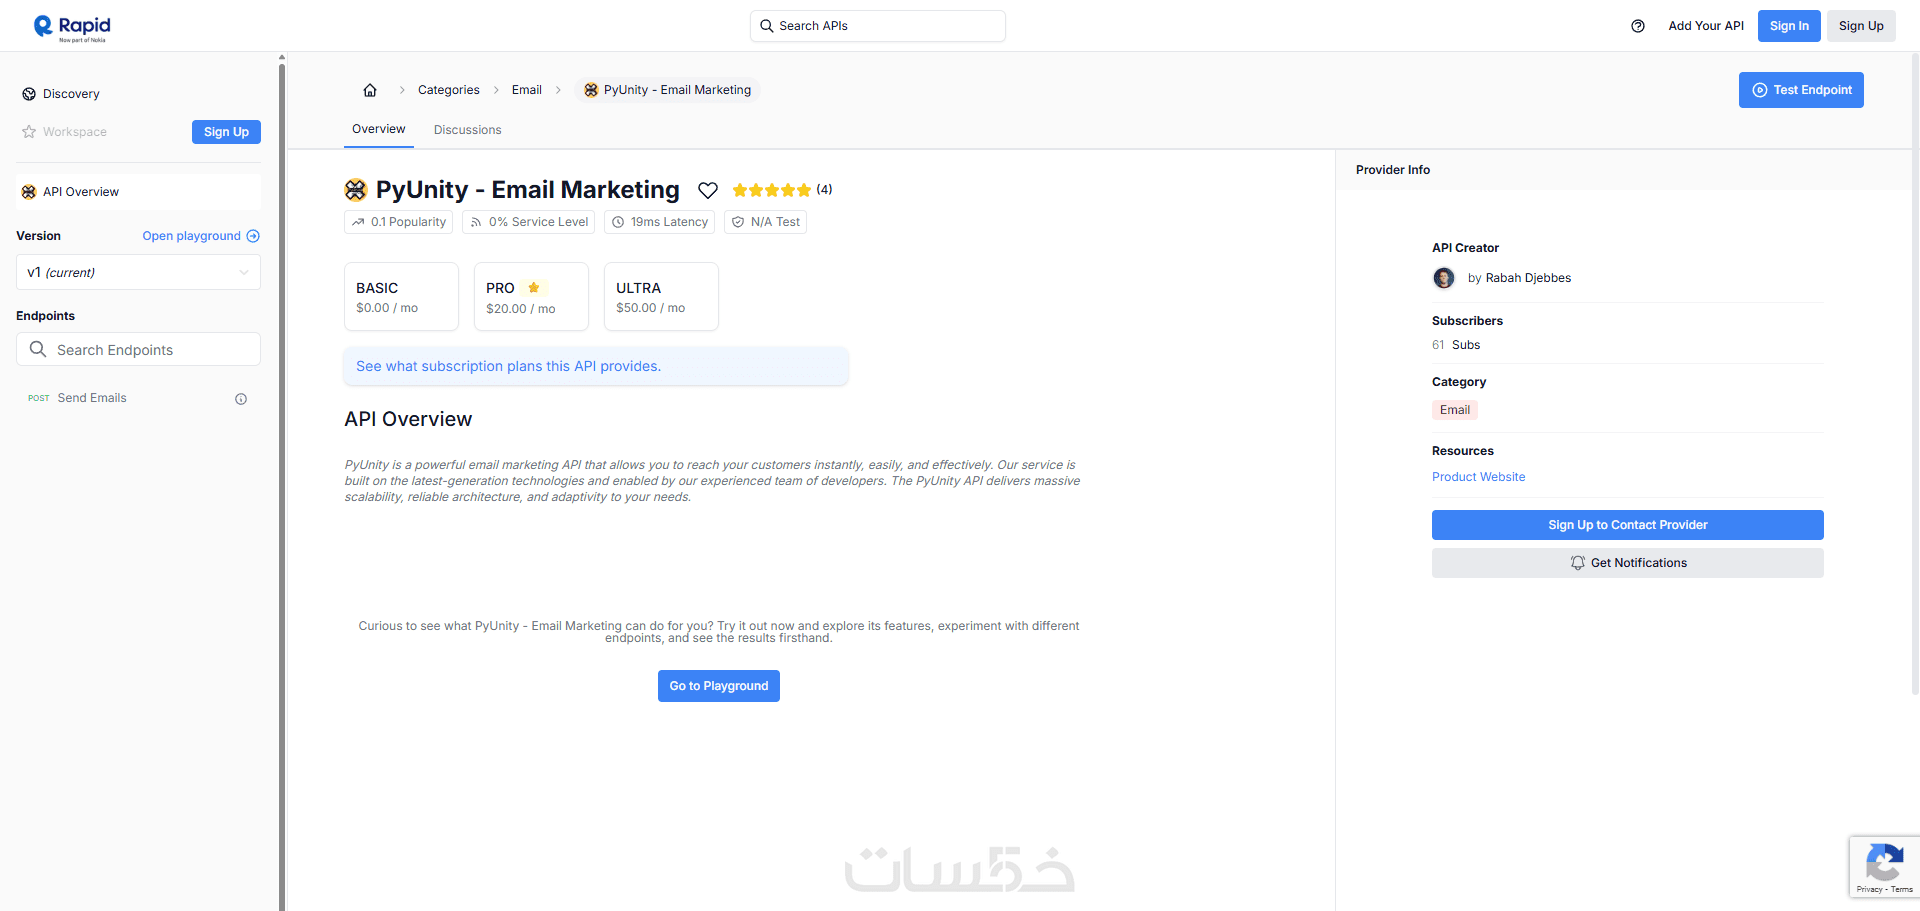
Task: Open the Product Website link
Action: 1478,477
